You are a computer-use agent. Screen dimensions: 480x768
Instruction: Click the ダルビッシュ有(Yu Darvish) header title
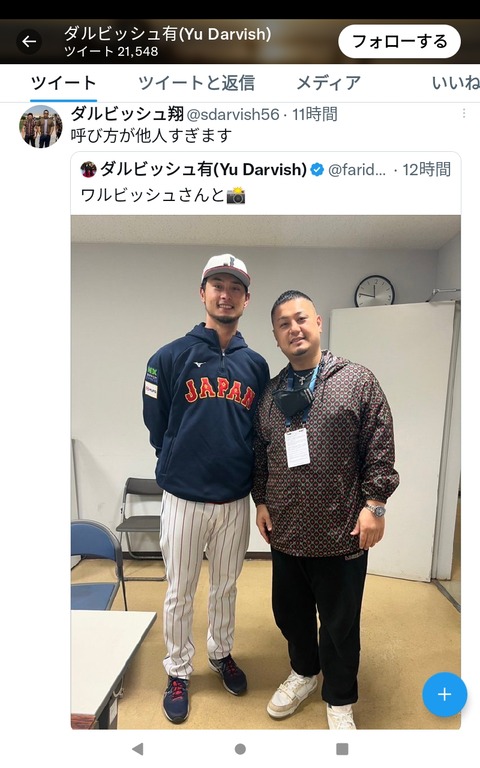coord(168,34)
